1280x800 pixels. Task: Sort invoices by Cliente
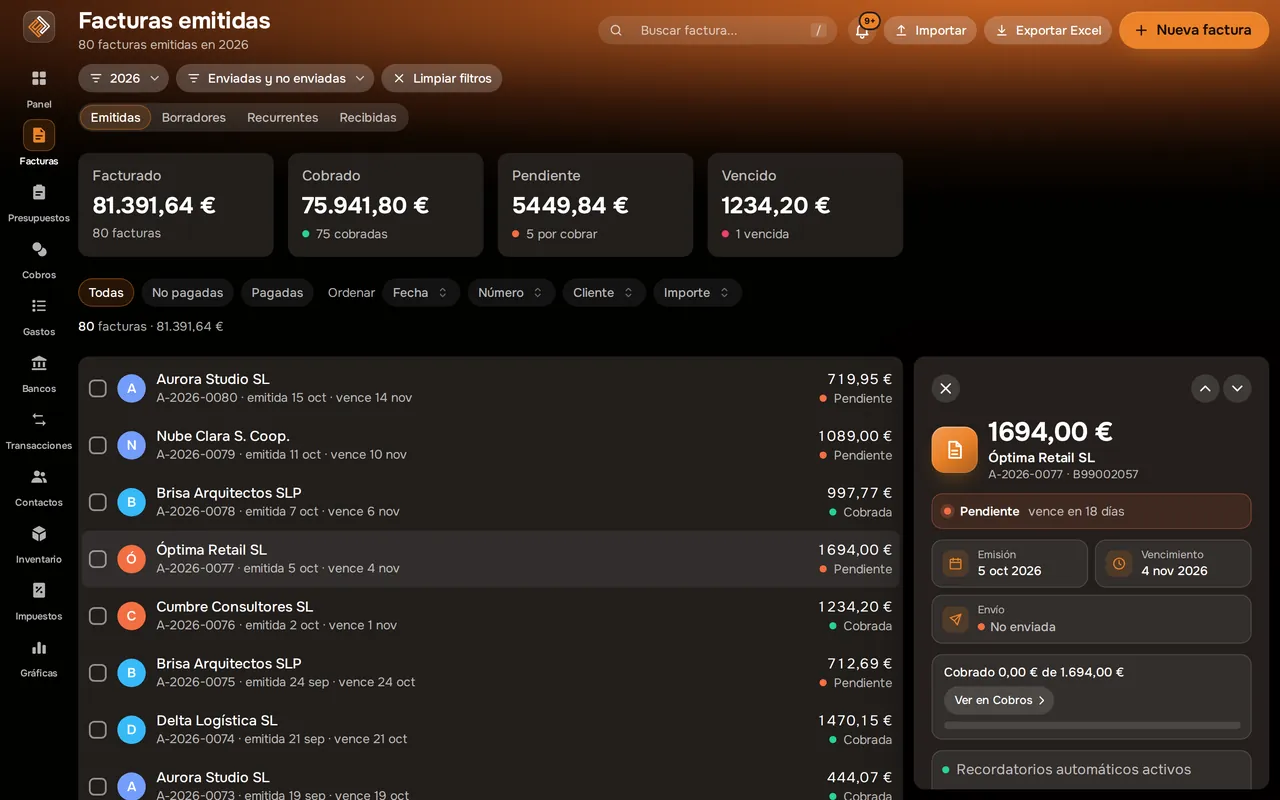[604, 293]
